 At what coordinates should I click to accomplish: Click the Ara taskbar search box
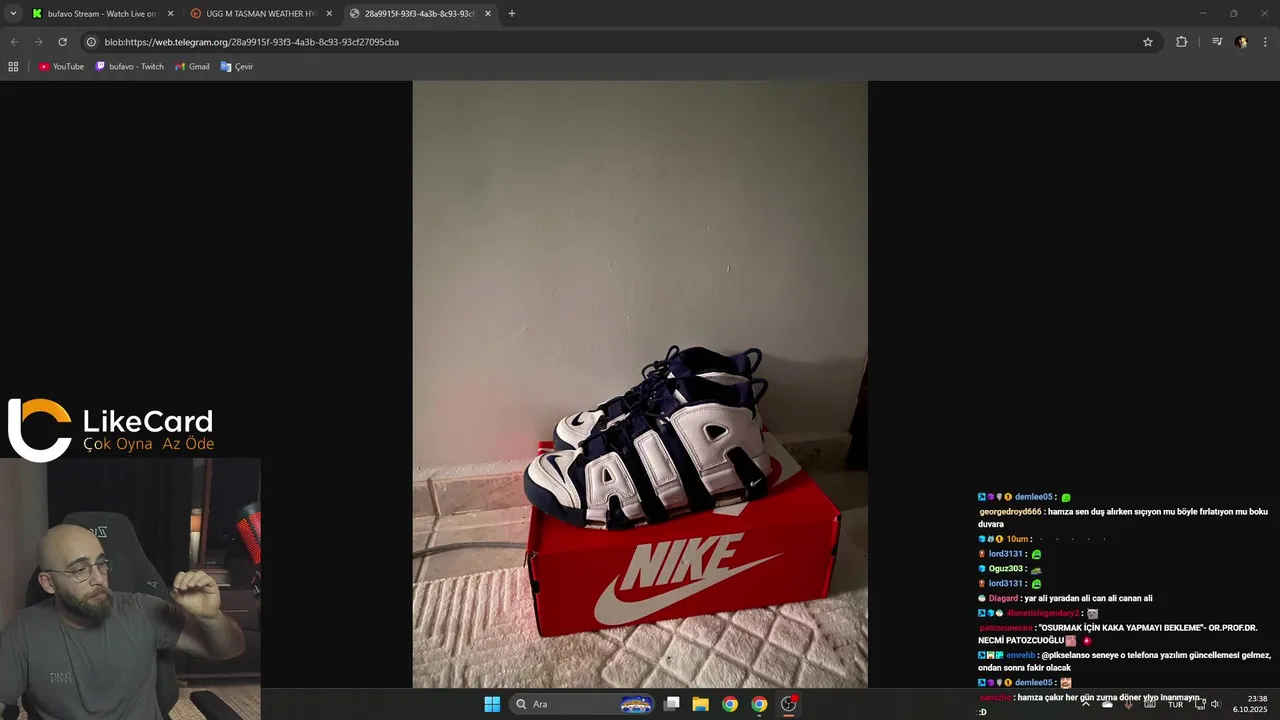(582, 704)
